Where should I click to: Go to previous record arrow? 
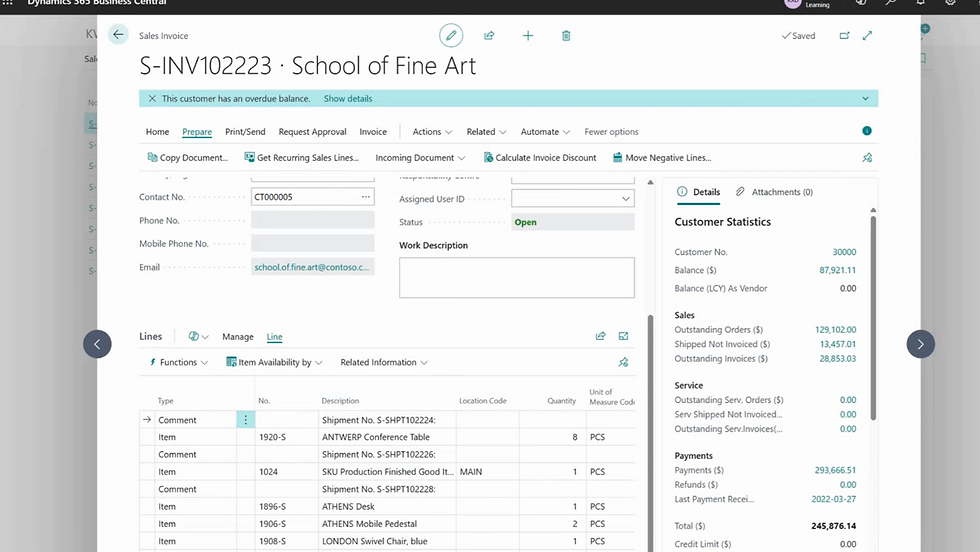[x=98, y=344]
